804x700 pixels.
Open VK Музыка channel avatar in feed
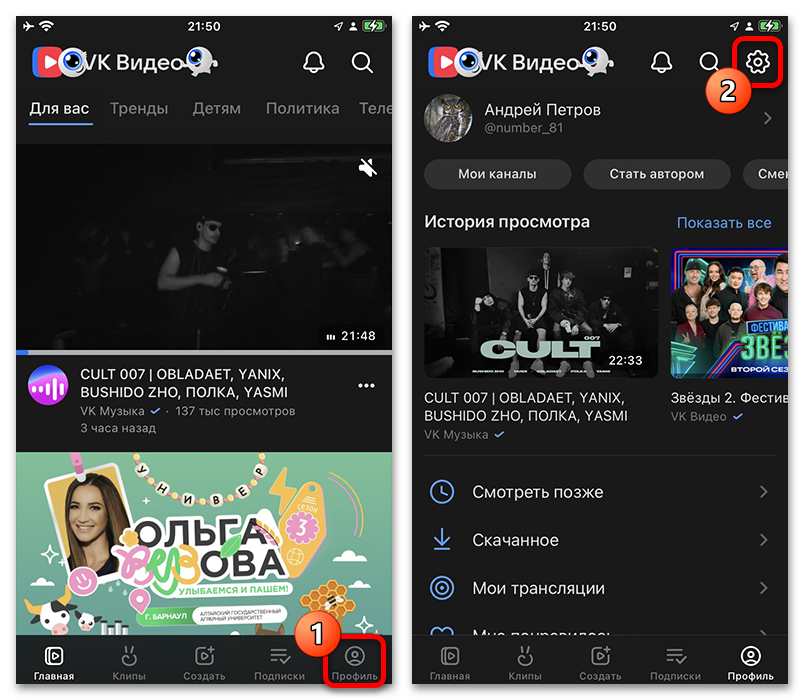pos(48,385)
